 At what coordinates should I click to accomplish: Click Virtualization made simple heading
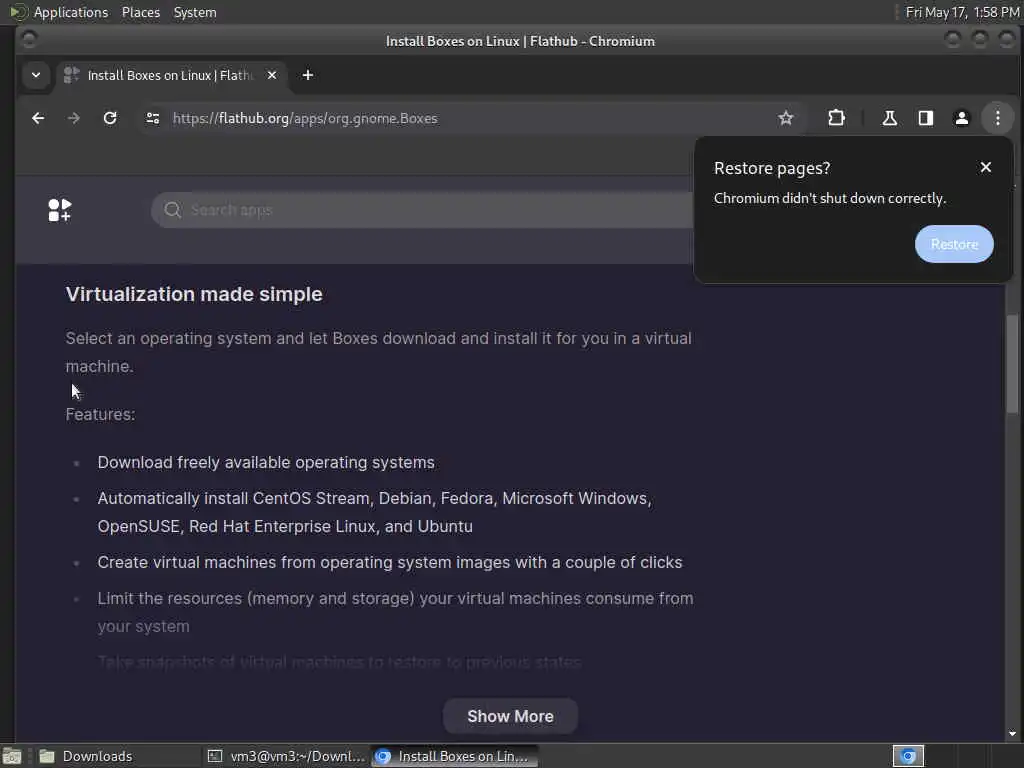point(194,294)
